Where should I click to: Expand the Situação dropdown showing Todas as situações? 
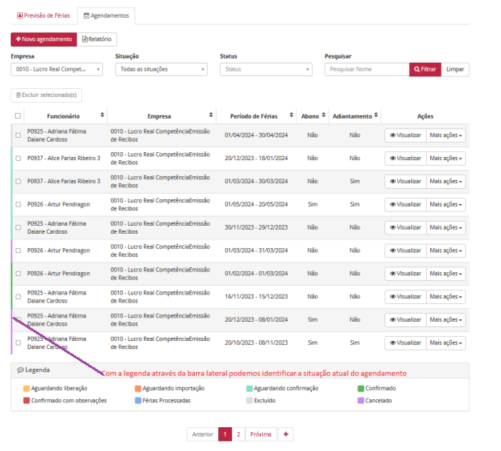tap(161, 69)
